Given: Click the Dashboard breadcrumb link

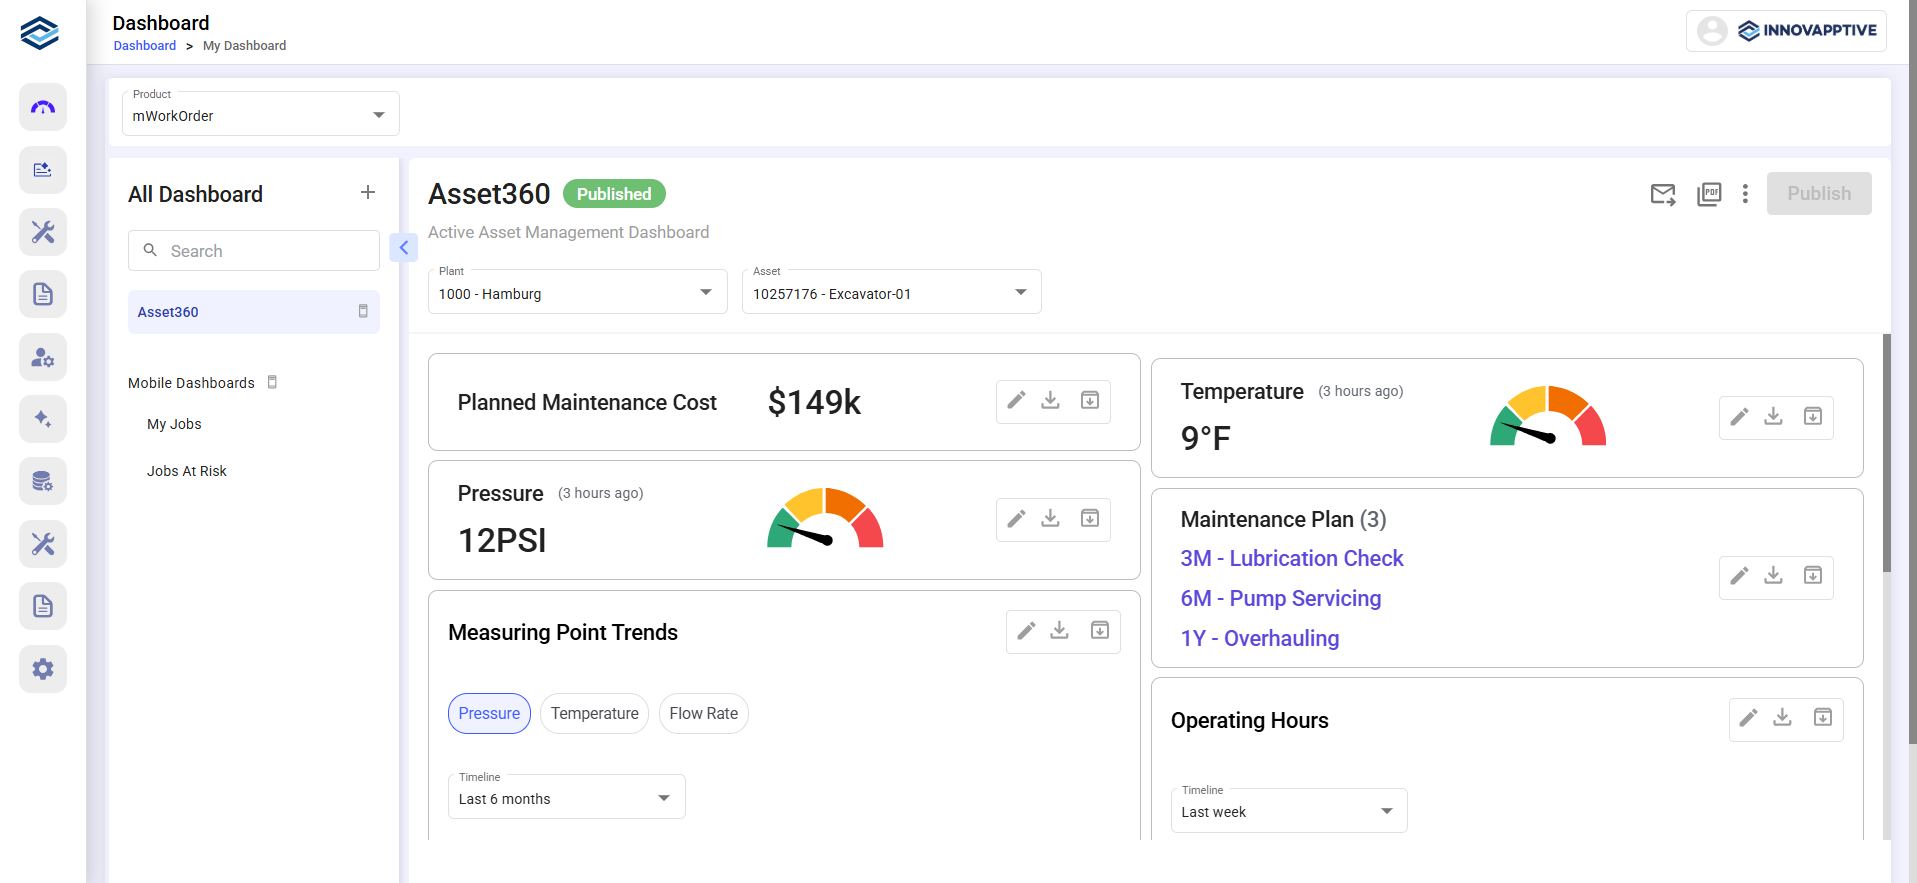Looking at the screenshot, I should (x=144, y=46).
